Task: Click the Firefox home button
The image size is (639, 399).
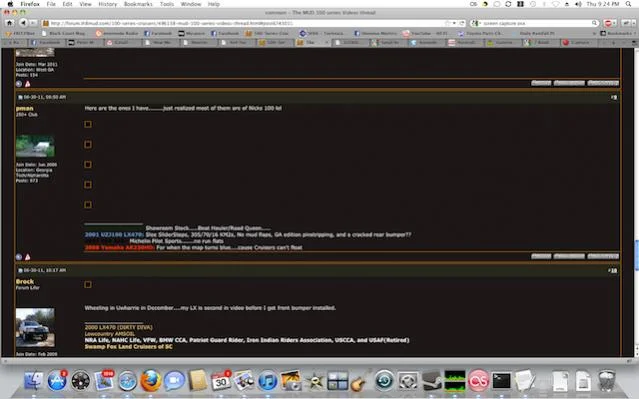Action: pyautogui.click(x=9, y=23)
